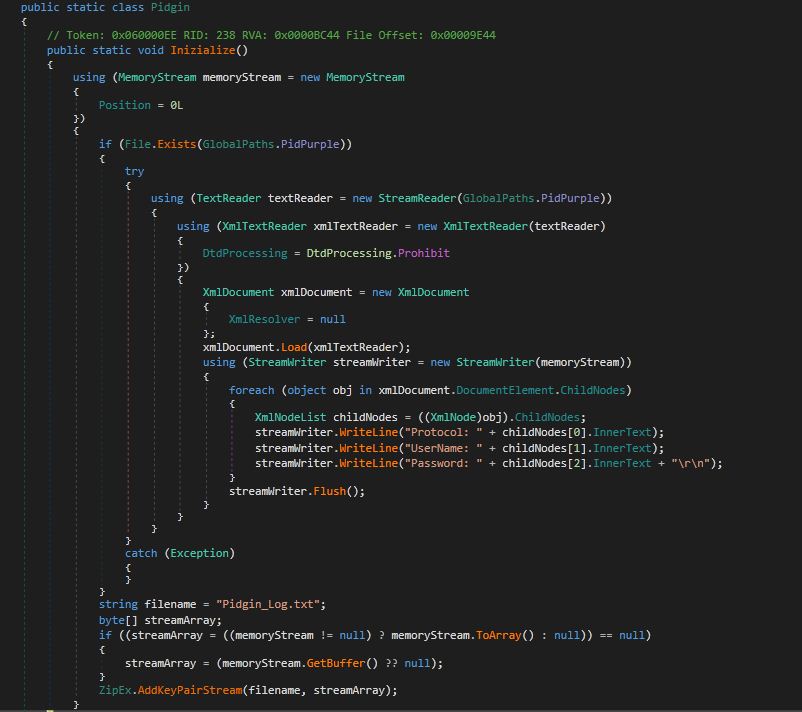Click the catch keyword
Screen dimensions: 802x712
pos(141,553)
